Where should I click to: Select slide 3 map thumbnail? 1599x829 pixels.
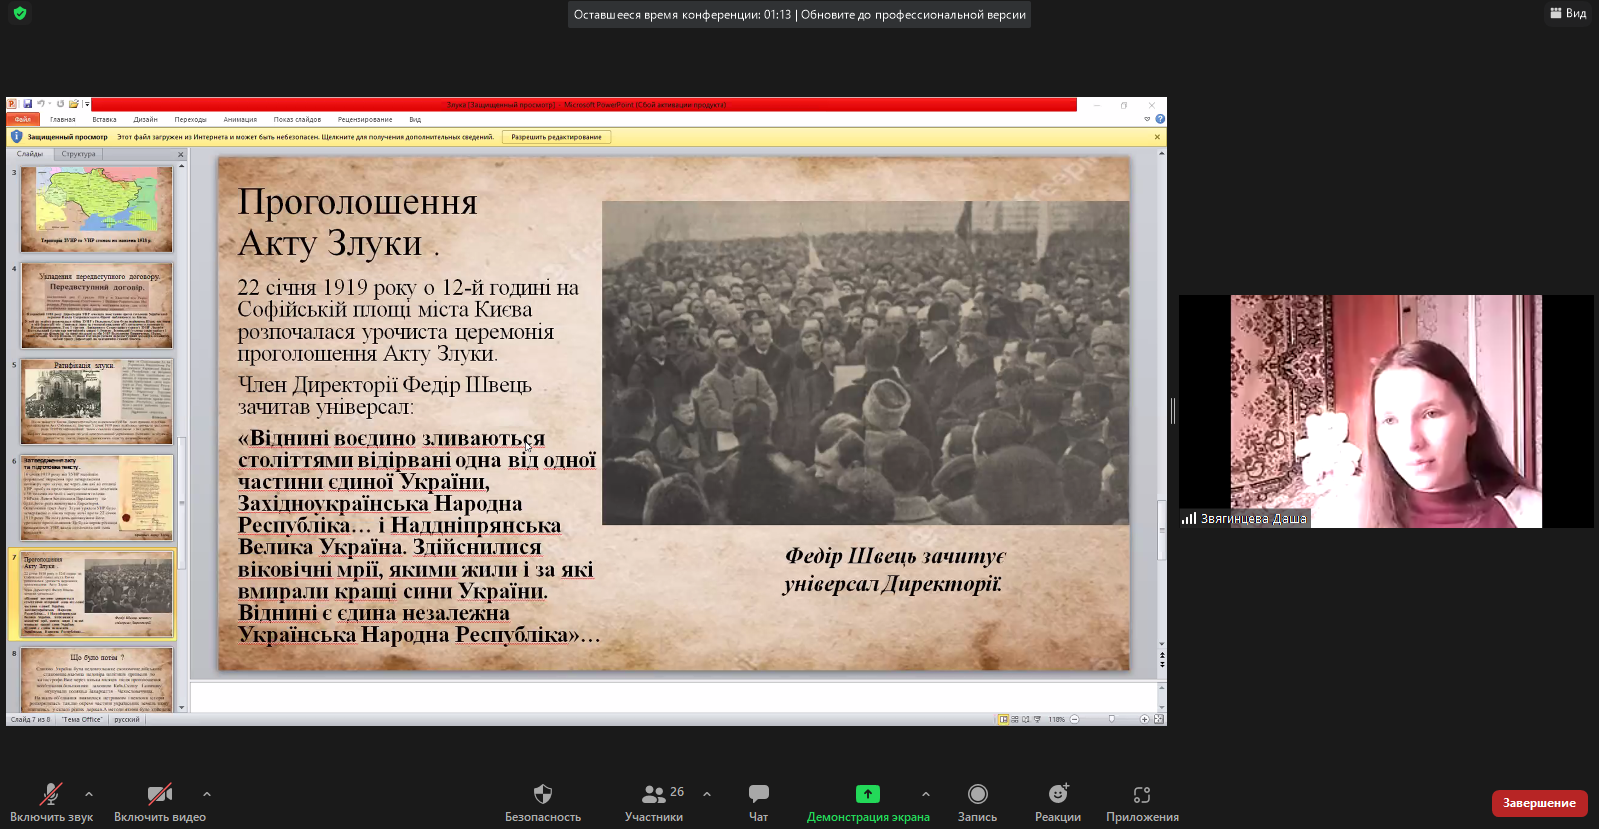pos(97,208)
